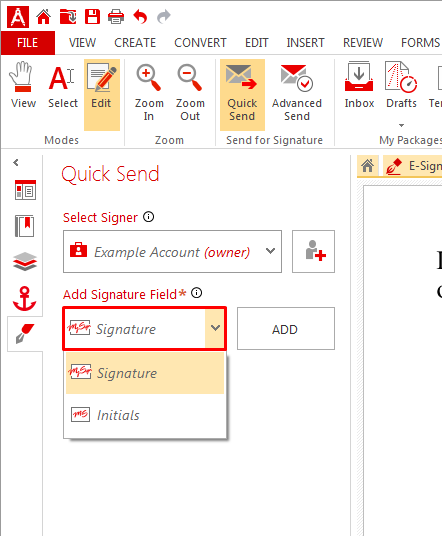The image size is (442, 536).
Task: Collapse the side panel with the arrow
Action: (x=16, y=162)
